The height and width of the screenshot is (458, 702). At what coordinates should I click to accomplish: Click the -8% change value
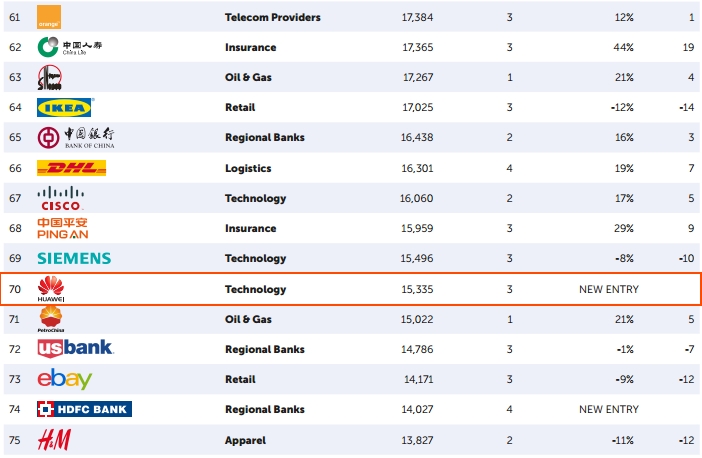(624, 258)
